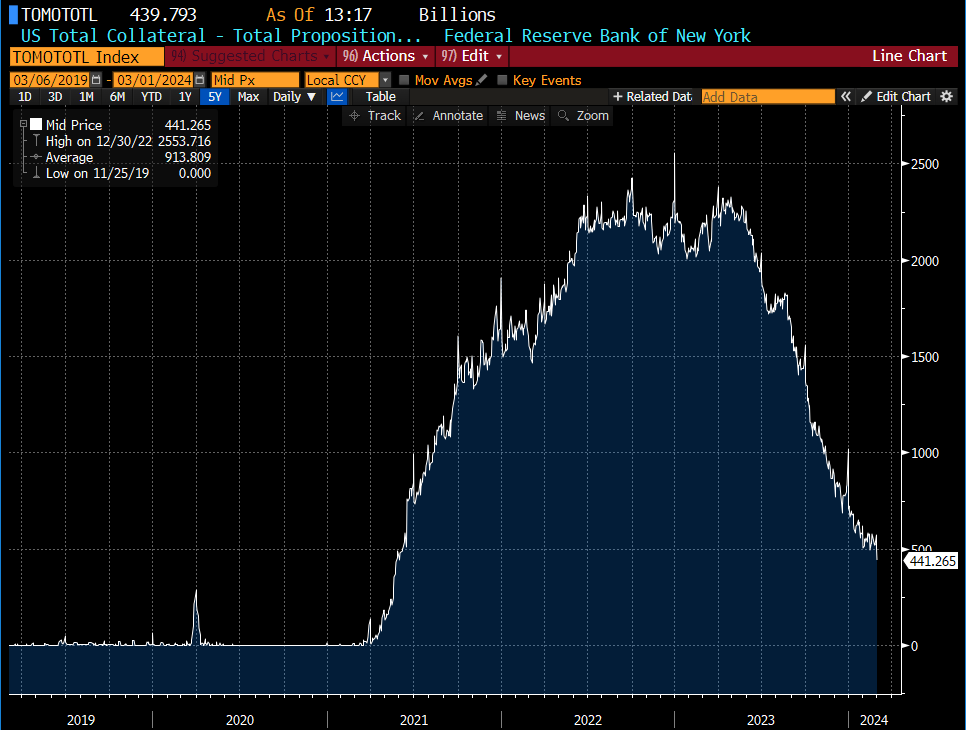This screenshot has width=966, height=730.
Task: Open the Local CCY currency dropdown arrow
Action: click(x=386, y=80)
